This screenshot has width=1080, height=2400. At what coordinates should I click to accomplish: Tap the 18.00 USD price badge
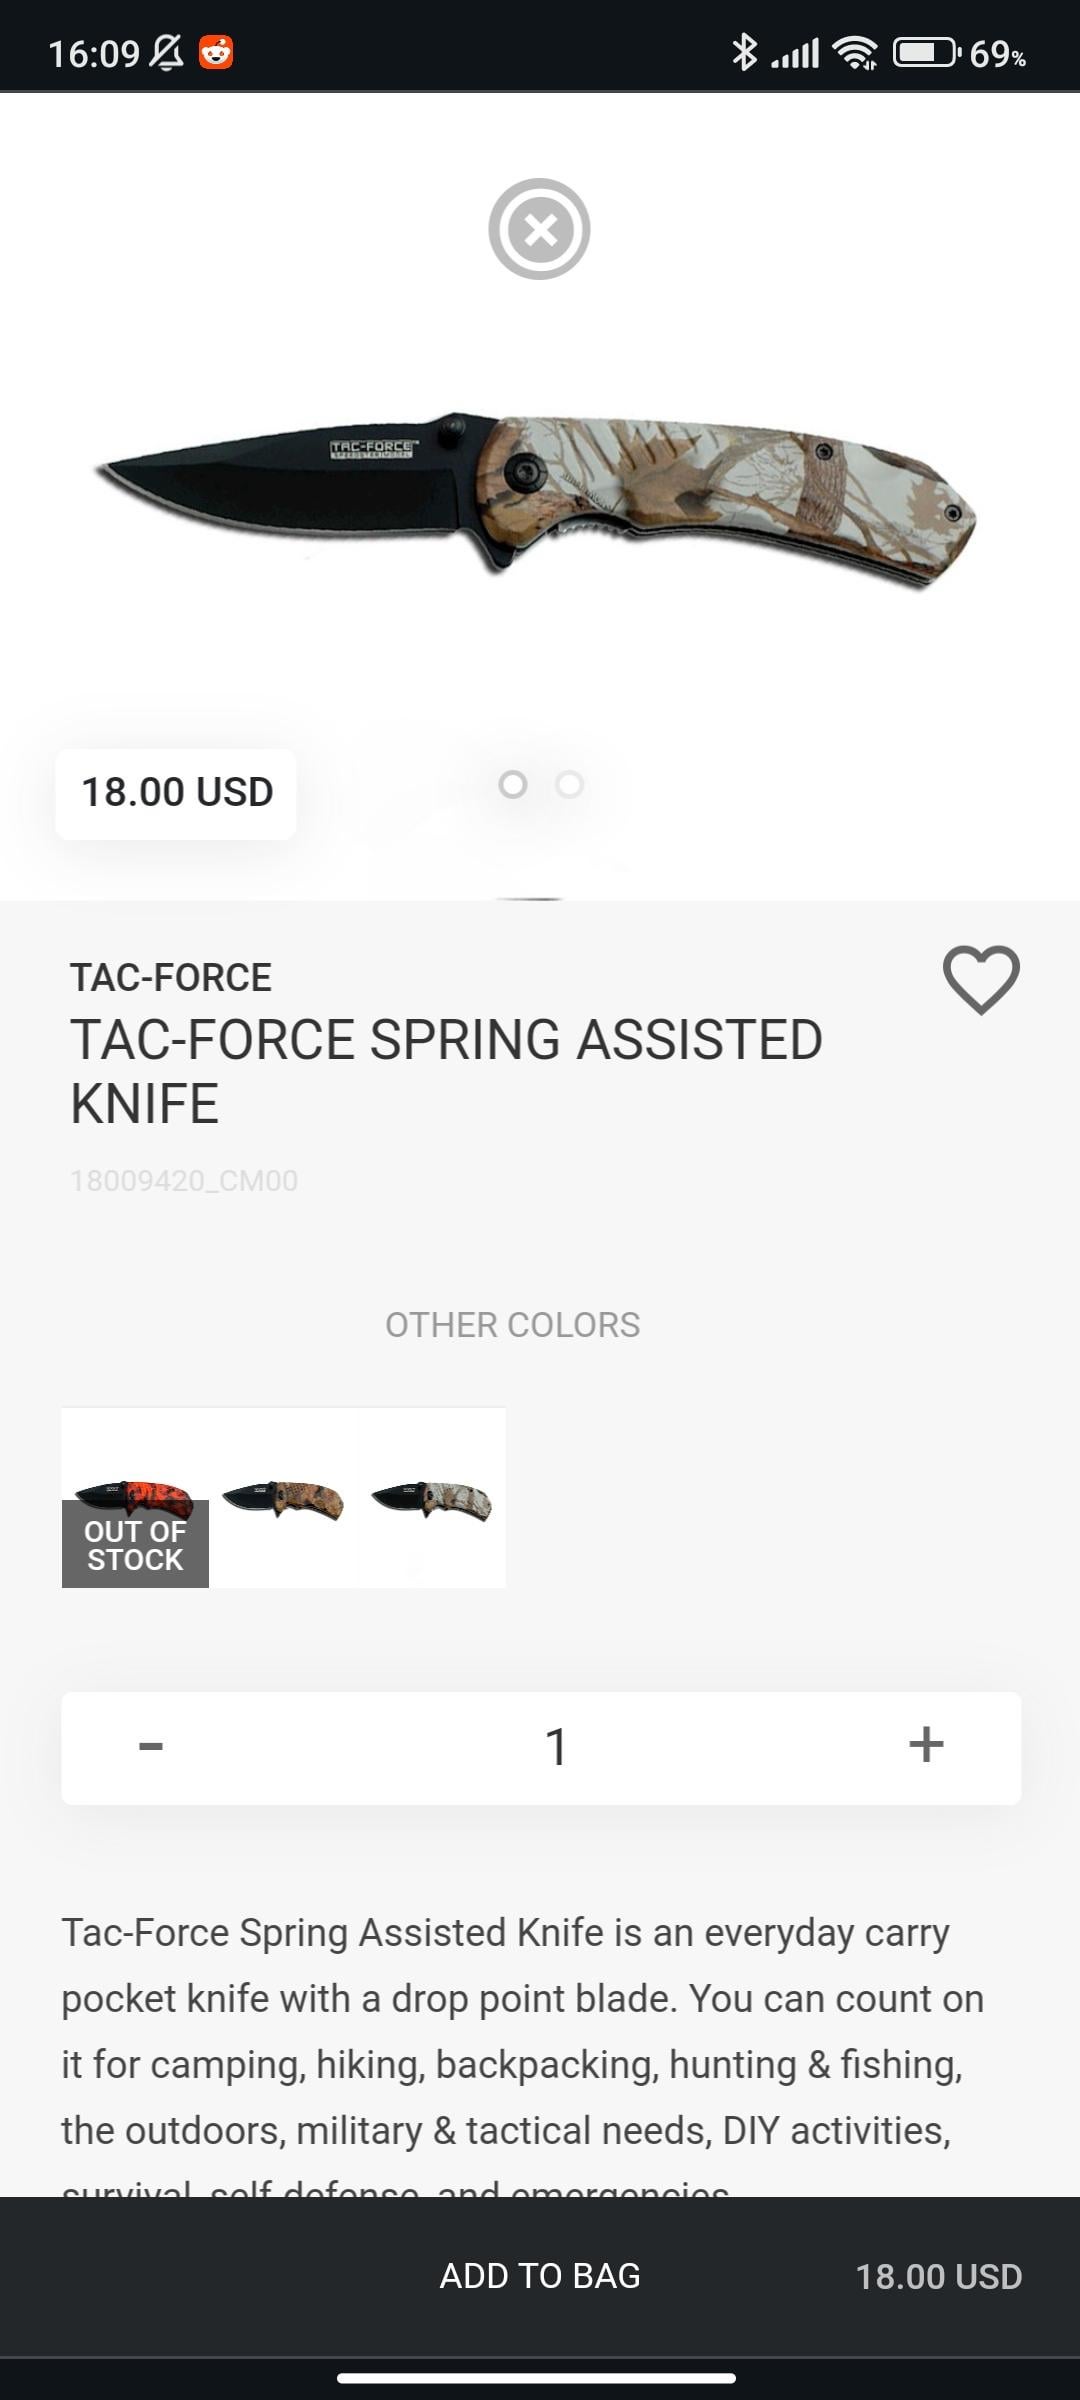176,793
